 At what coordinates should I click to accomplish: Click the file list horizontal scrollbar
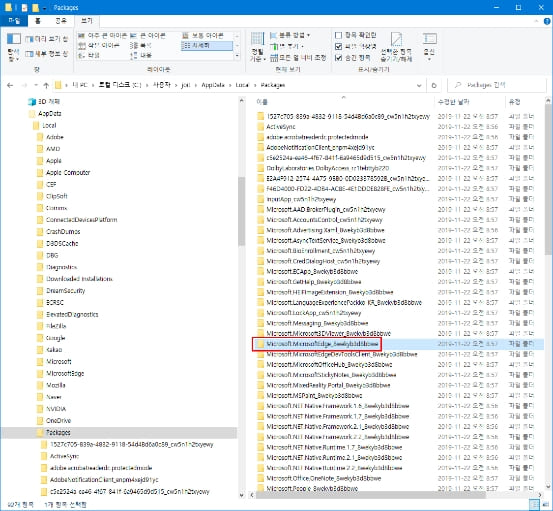coord(370,495)
